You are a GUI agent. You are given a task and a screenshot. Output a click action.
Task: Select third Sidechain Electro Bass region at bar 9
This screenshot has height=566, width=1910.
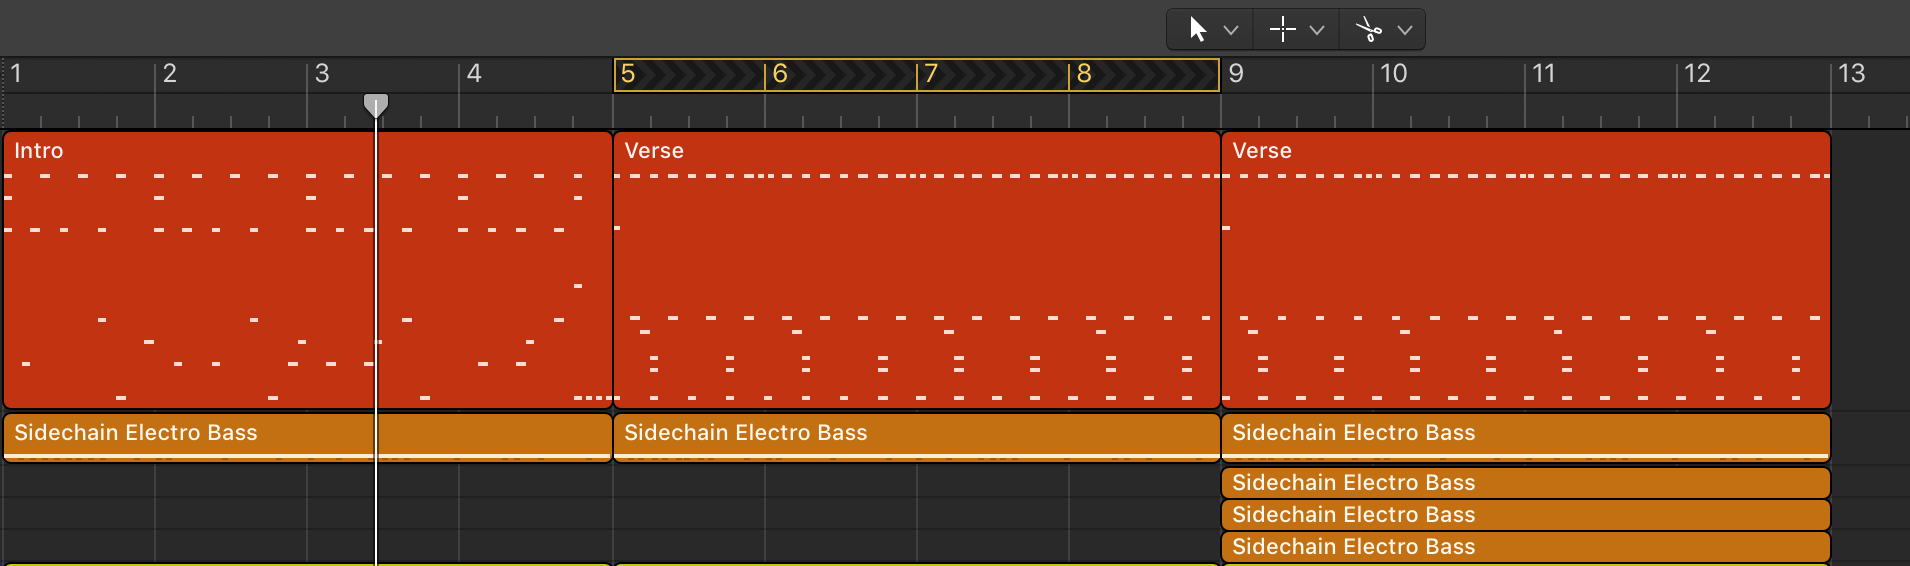(1525, 515)
